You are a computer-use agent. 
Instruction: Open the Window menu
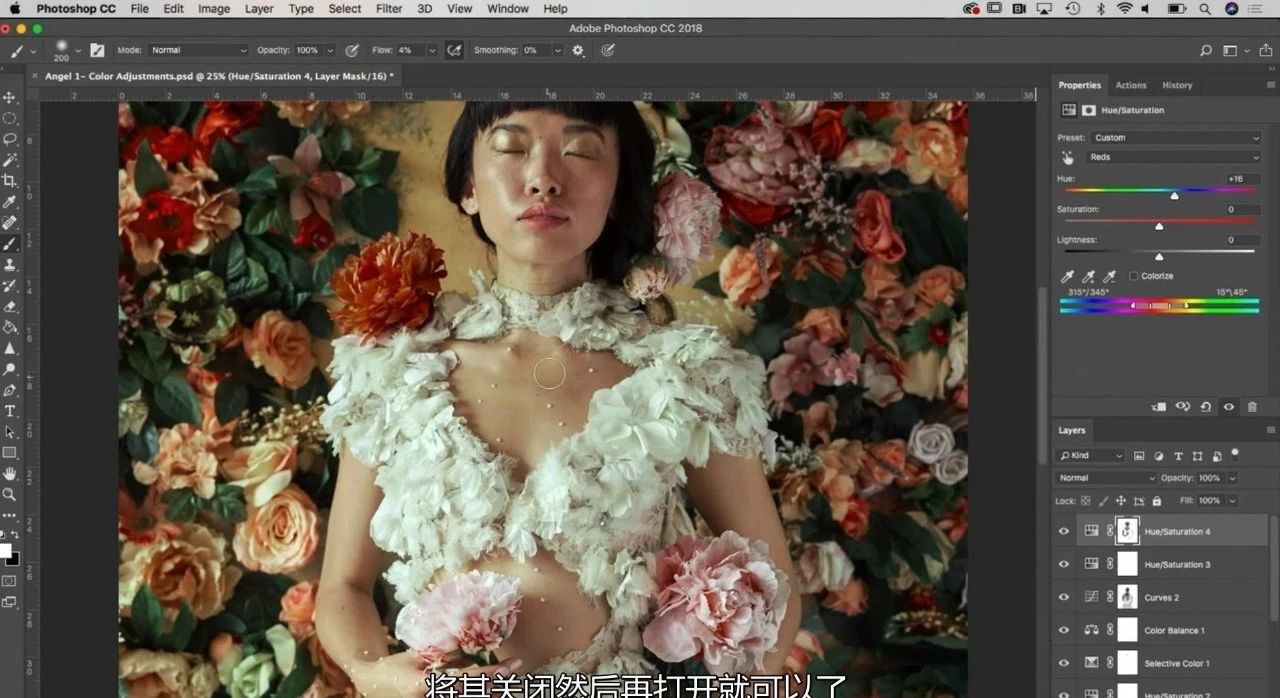[x=508, y=9]
